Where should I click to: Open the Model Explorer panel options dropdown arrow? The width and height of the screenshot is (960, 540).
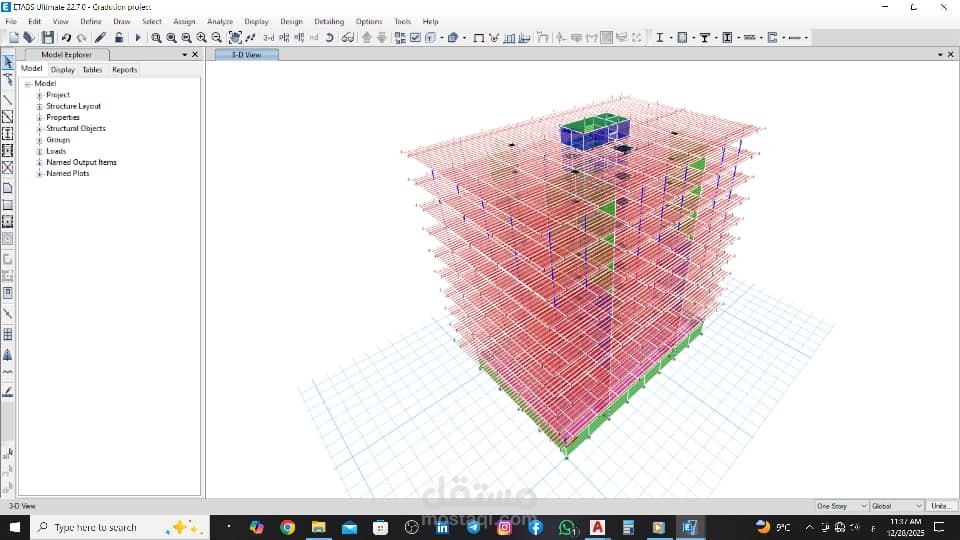point(184,54)
